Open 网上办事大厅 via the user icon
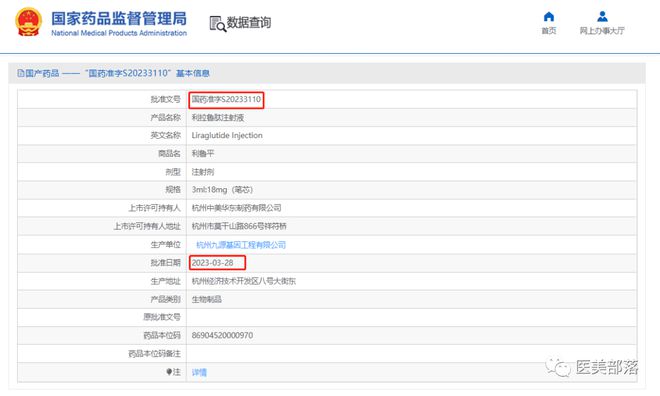 (x=602, y=16)
